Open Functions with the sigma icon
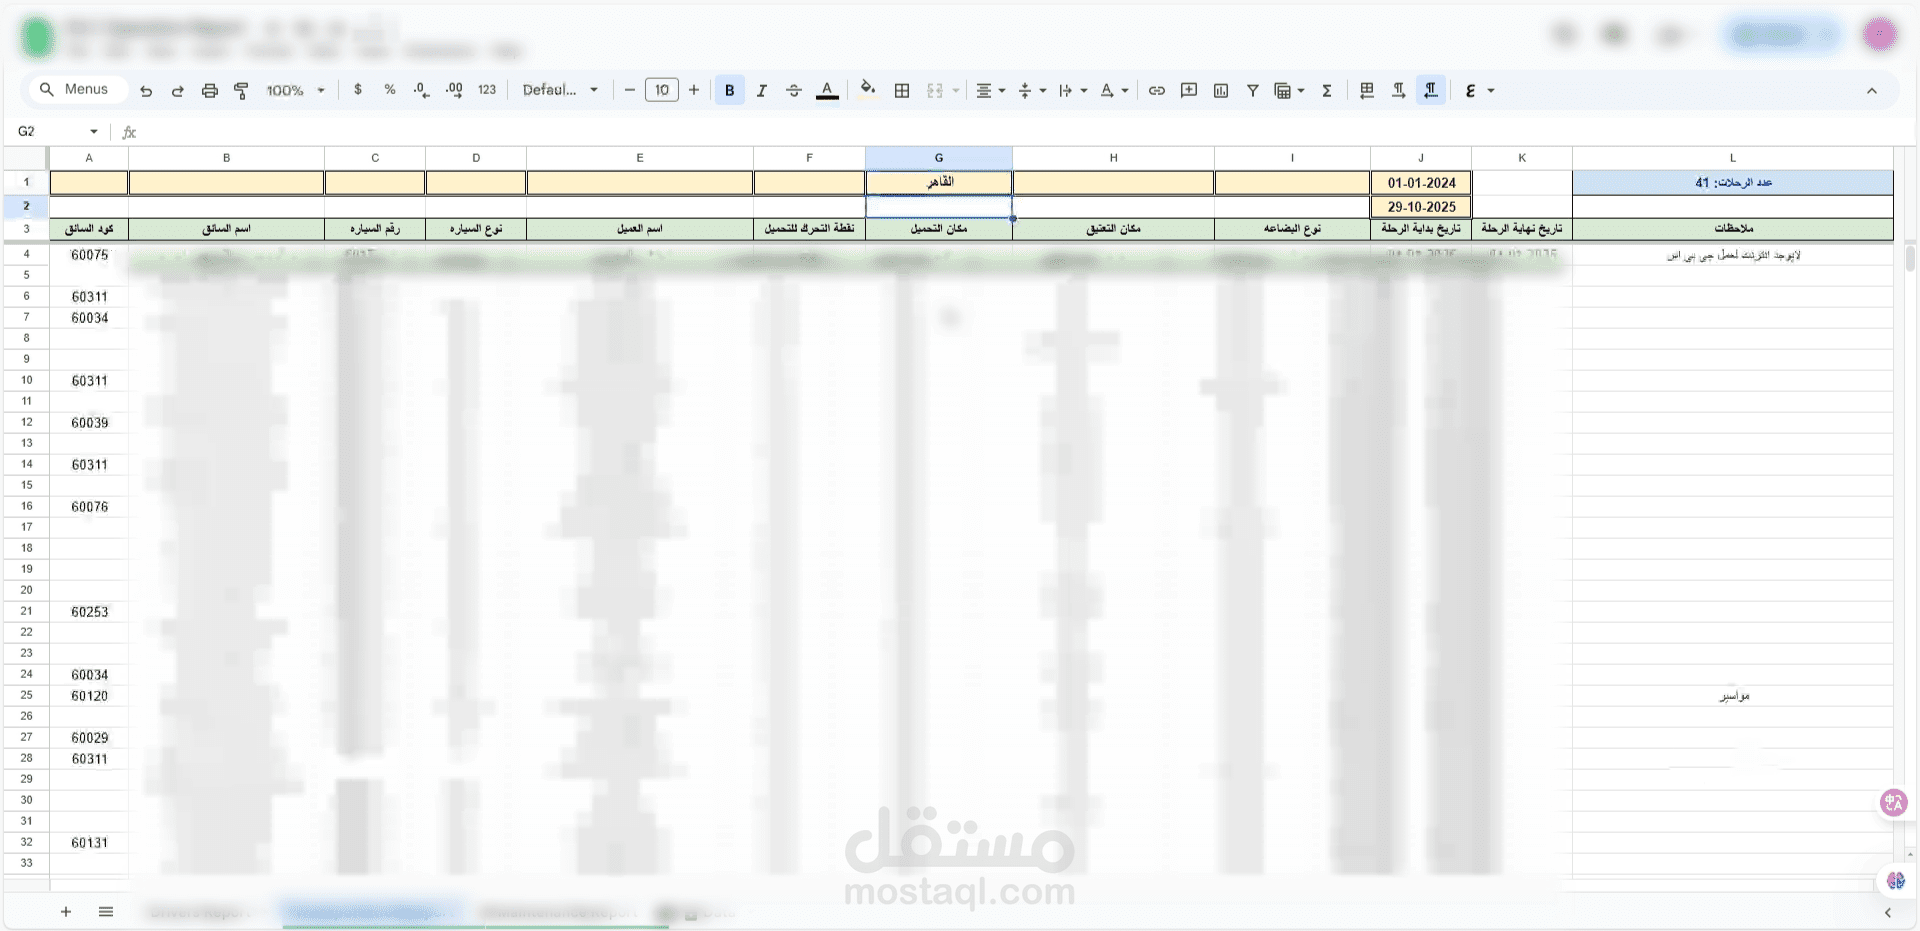 (1327, 91)
